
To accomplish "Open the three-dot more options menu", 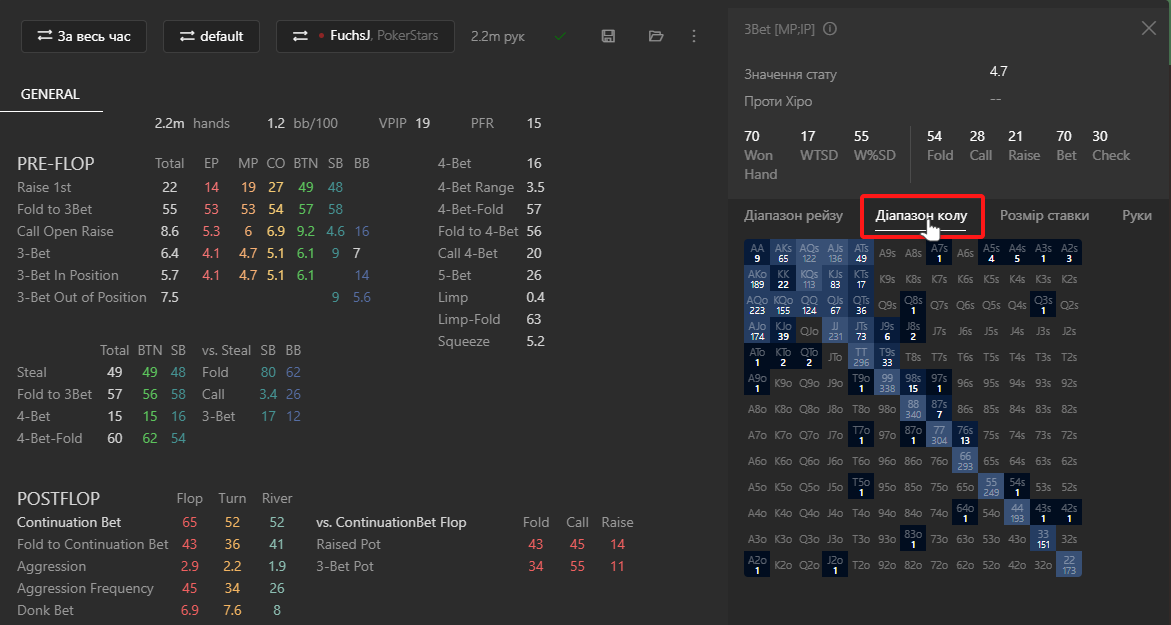I will tap(694, 36).
